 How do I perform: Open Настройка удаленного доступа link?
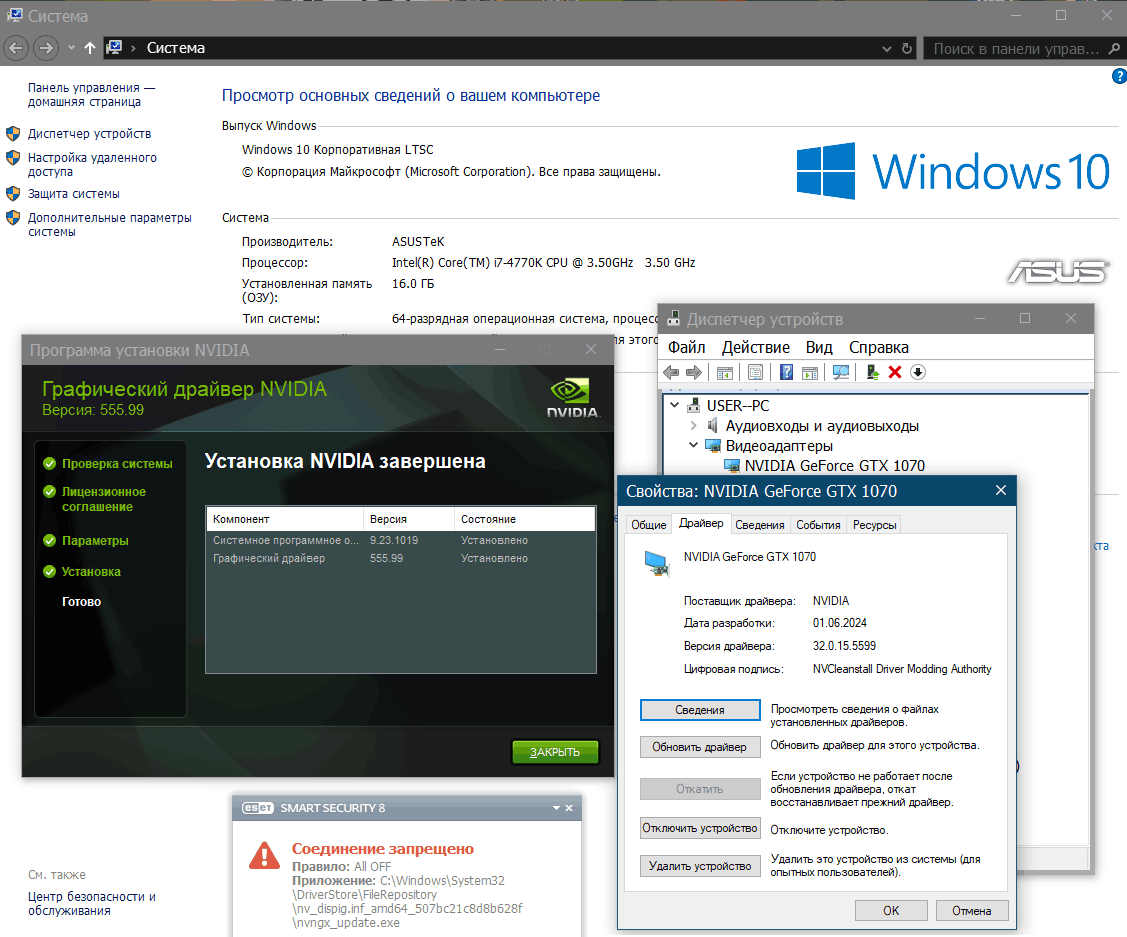point(92,165)
